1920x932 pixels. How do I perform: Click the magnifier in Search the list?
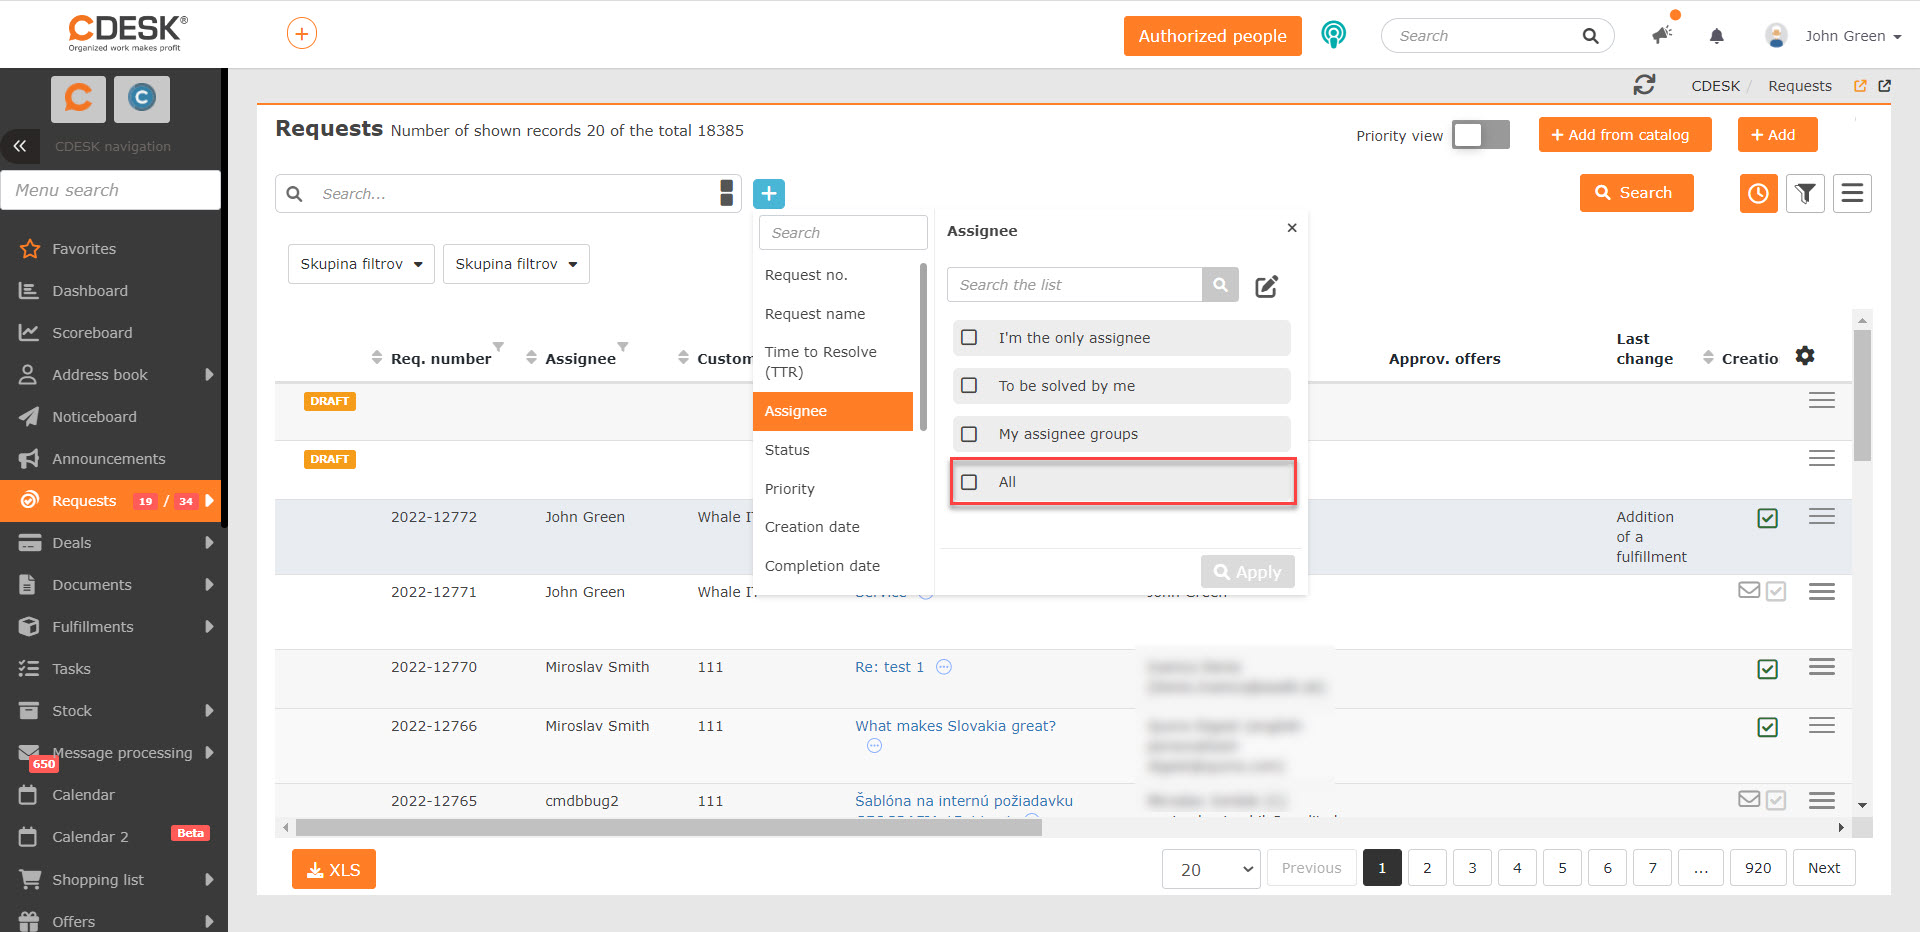click(x=1220, y=285)
